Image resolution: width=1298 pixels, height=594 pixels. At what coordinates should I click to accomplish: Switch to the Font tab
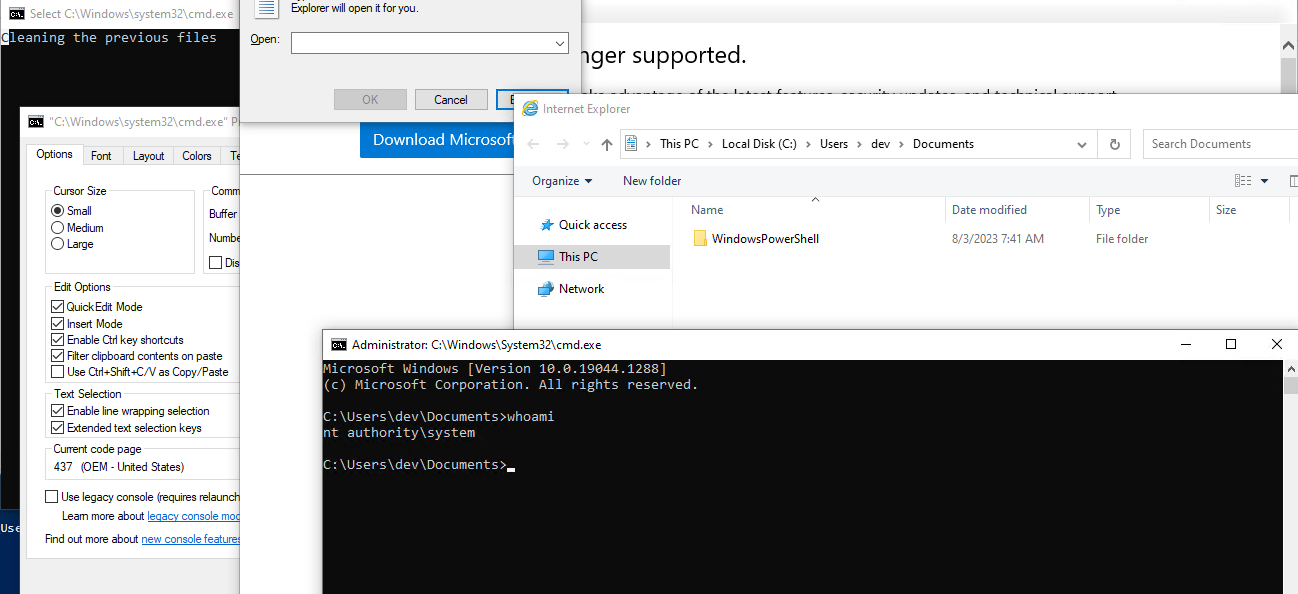tap(101, 156)
